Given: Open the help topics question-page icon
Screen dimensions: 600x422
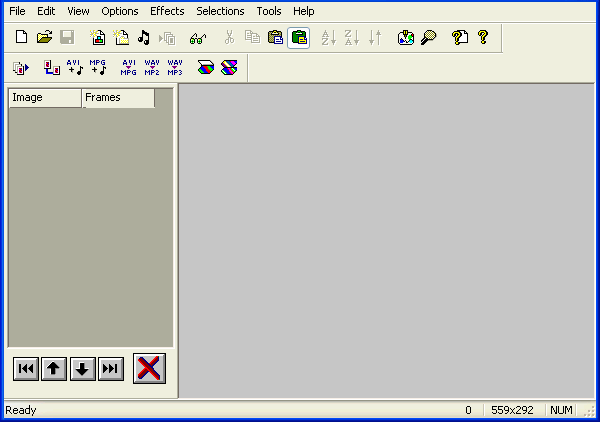Looking at the screenshot, I should click(x=460, y=37).
